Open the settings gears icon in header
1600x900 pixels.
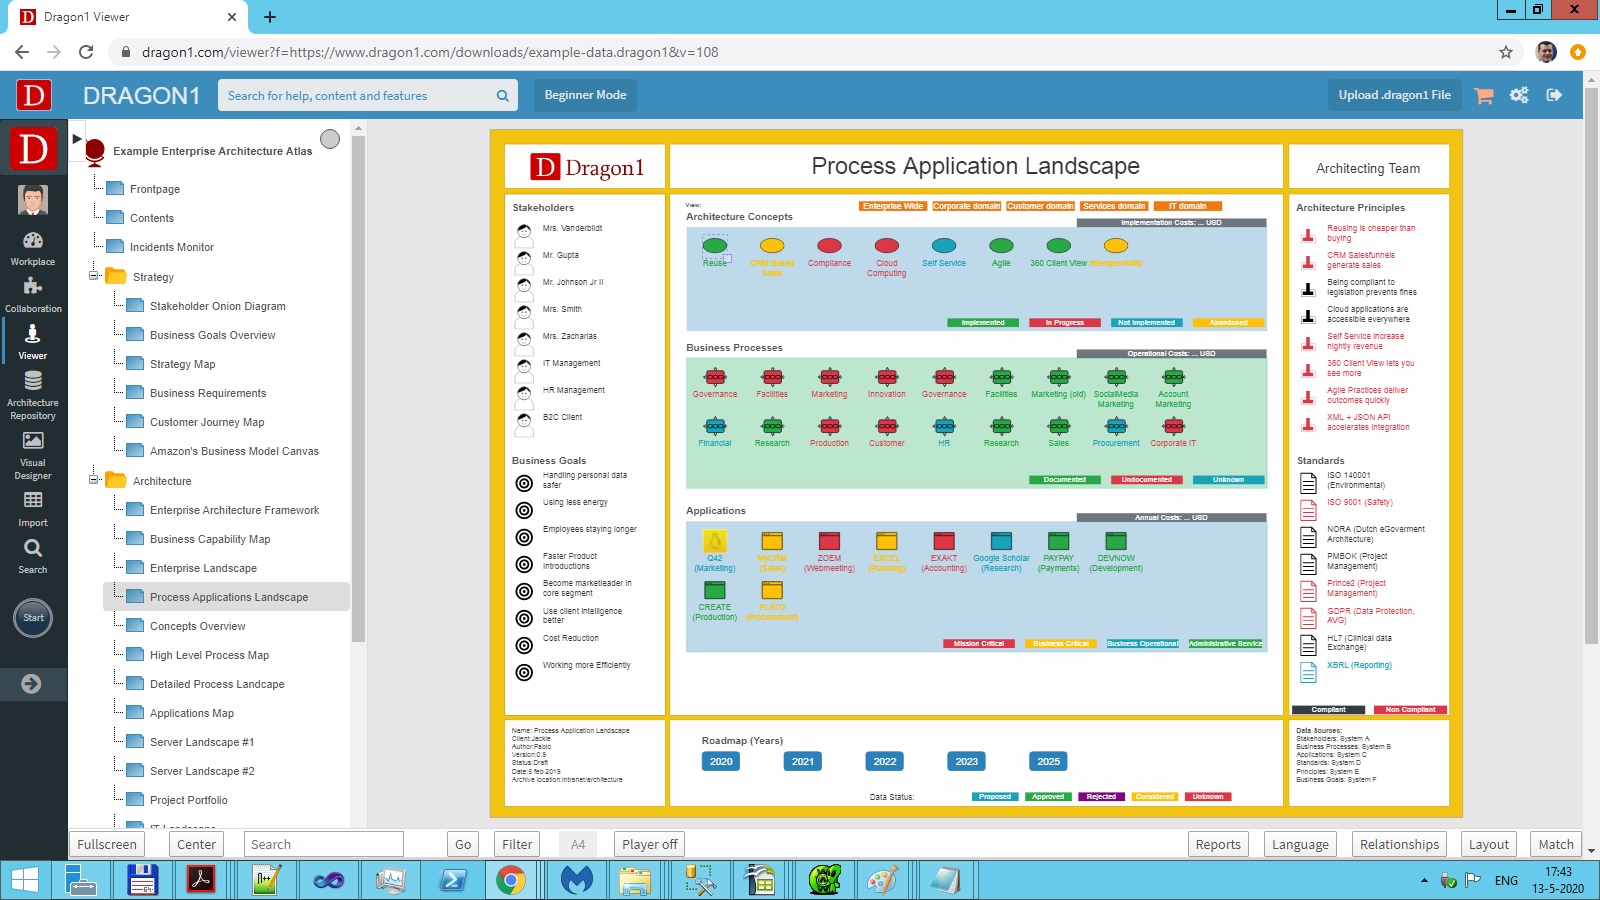pos(1519,95)
